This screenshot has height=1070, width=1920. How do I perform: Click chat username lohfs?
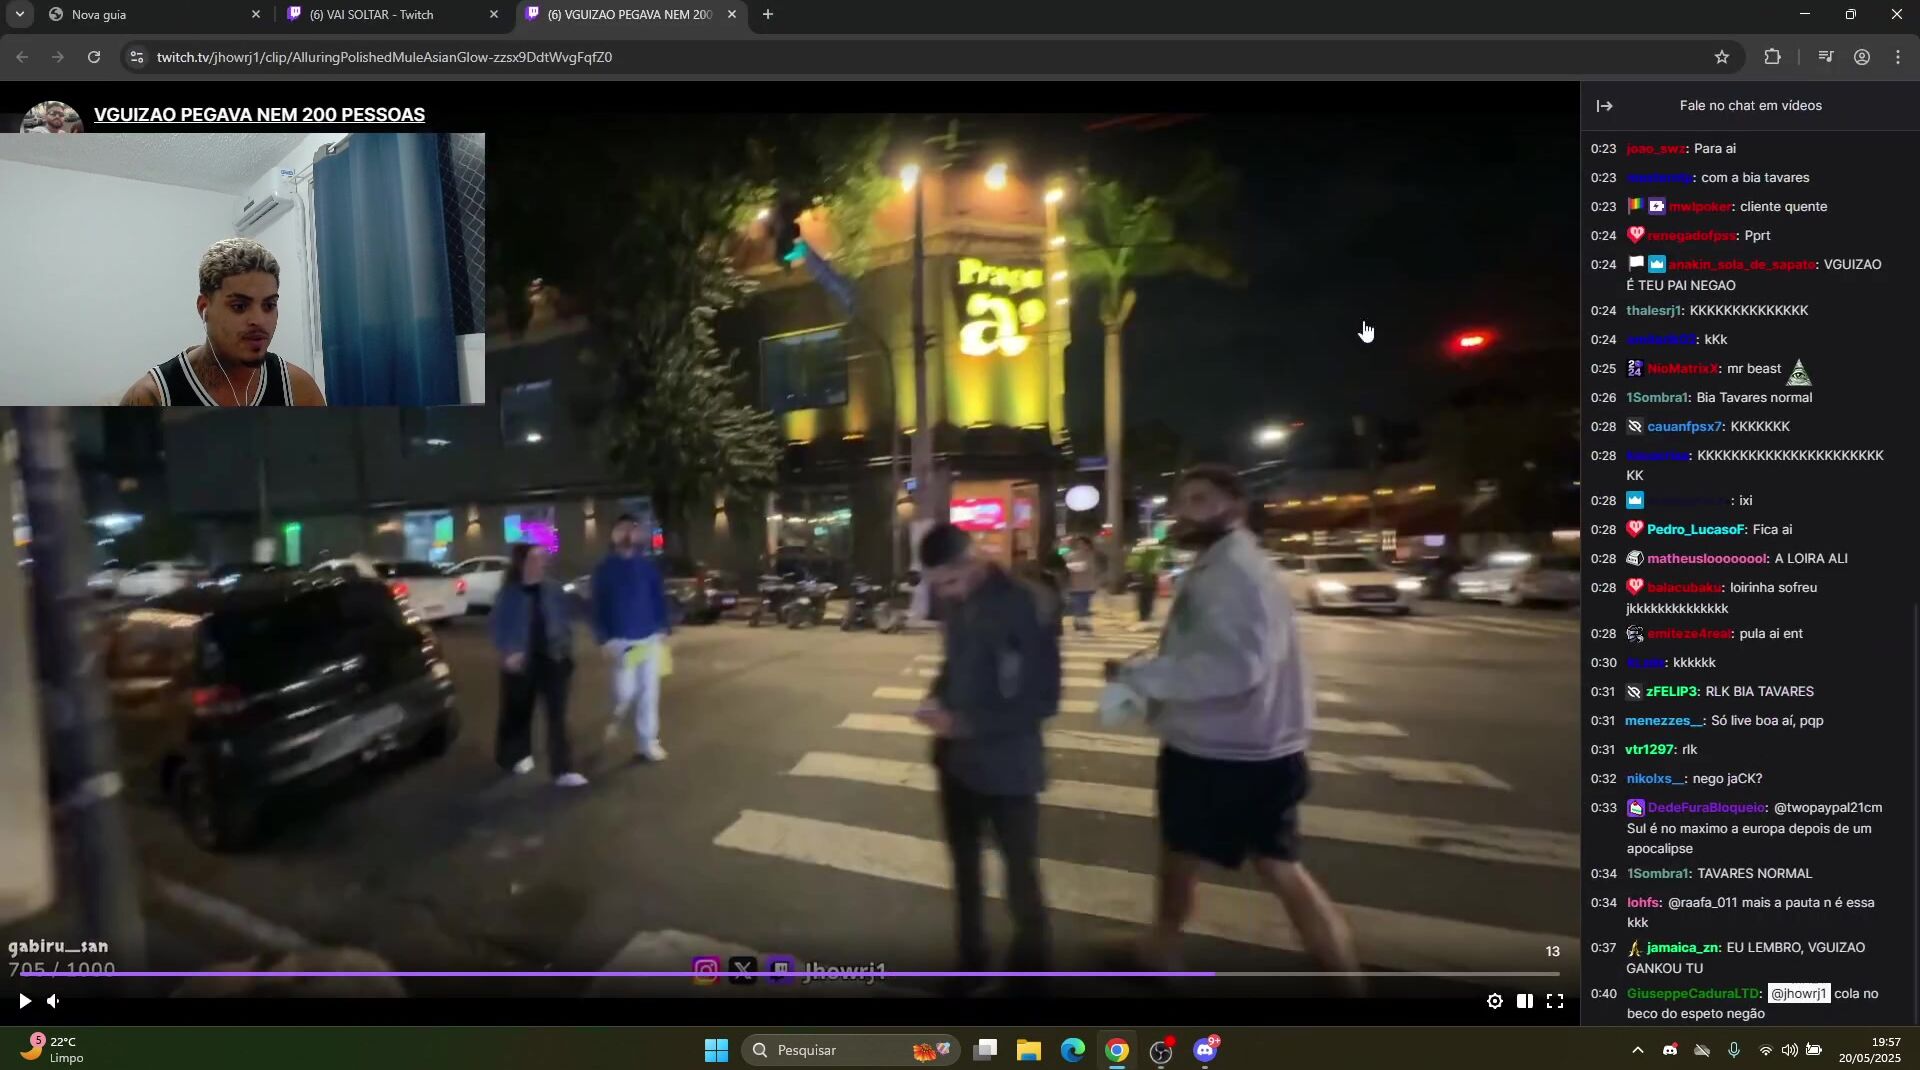(x=1643, y=903)
